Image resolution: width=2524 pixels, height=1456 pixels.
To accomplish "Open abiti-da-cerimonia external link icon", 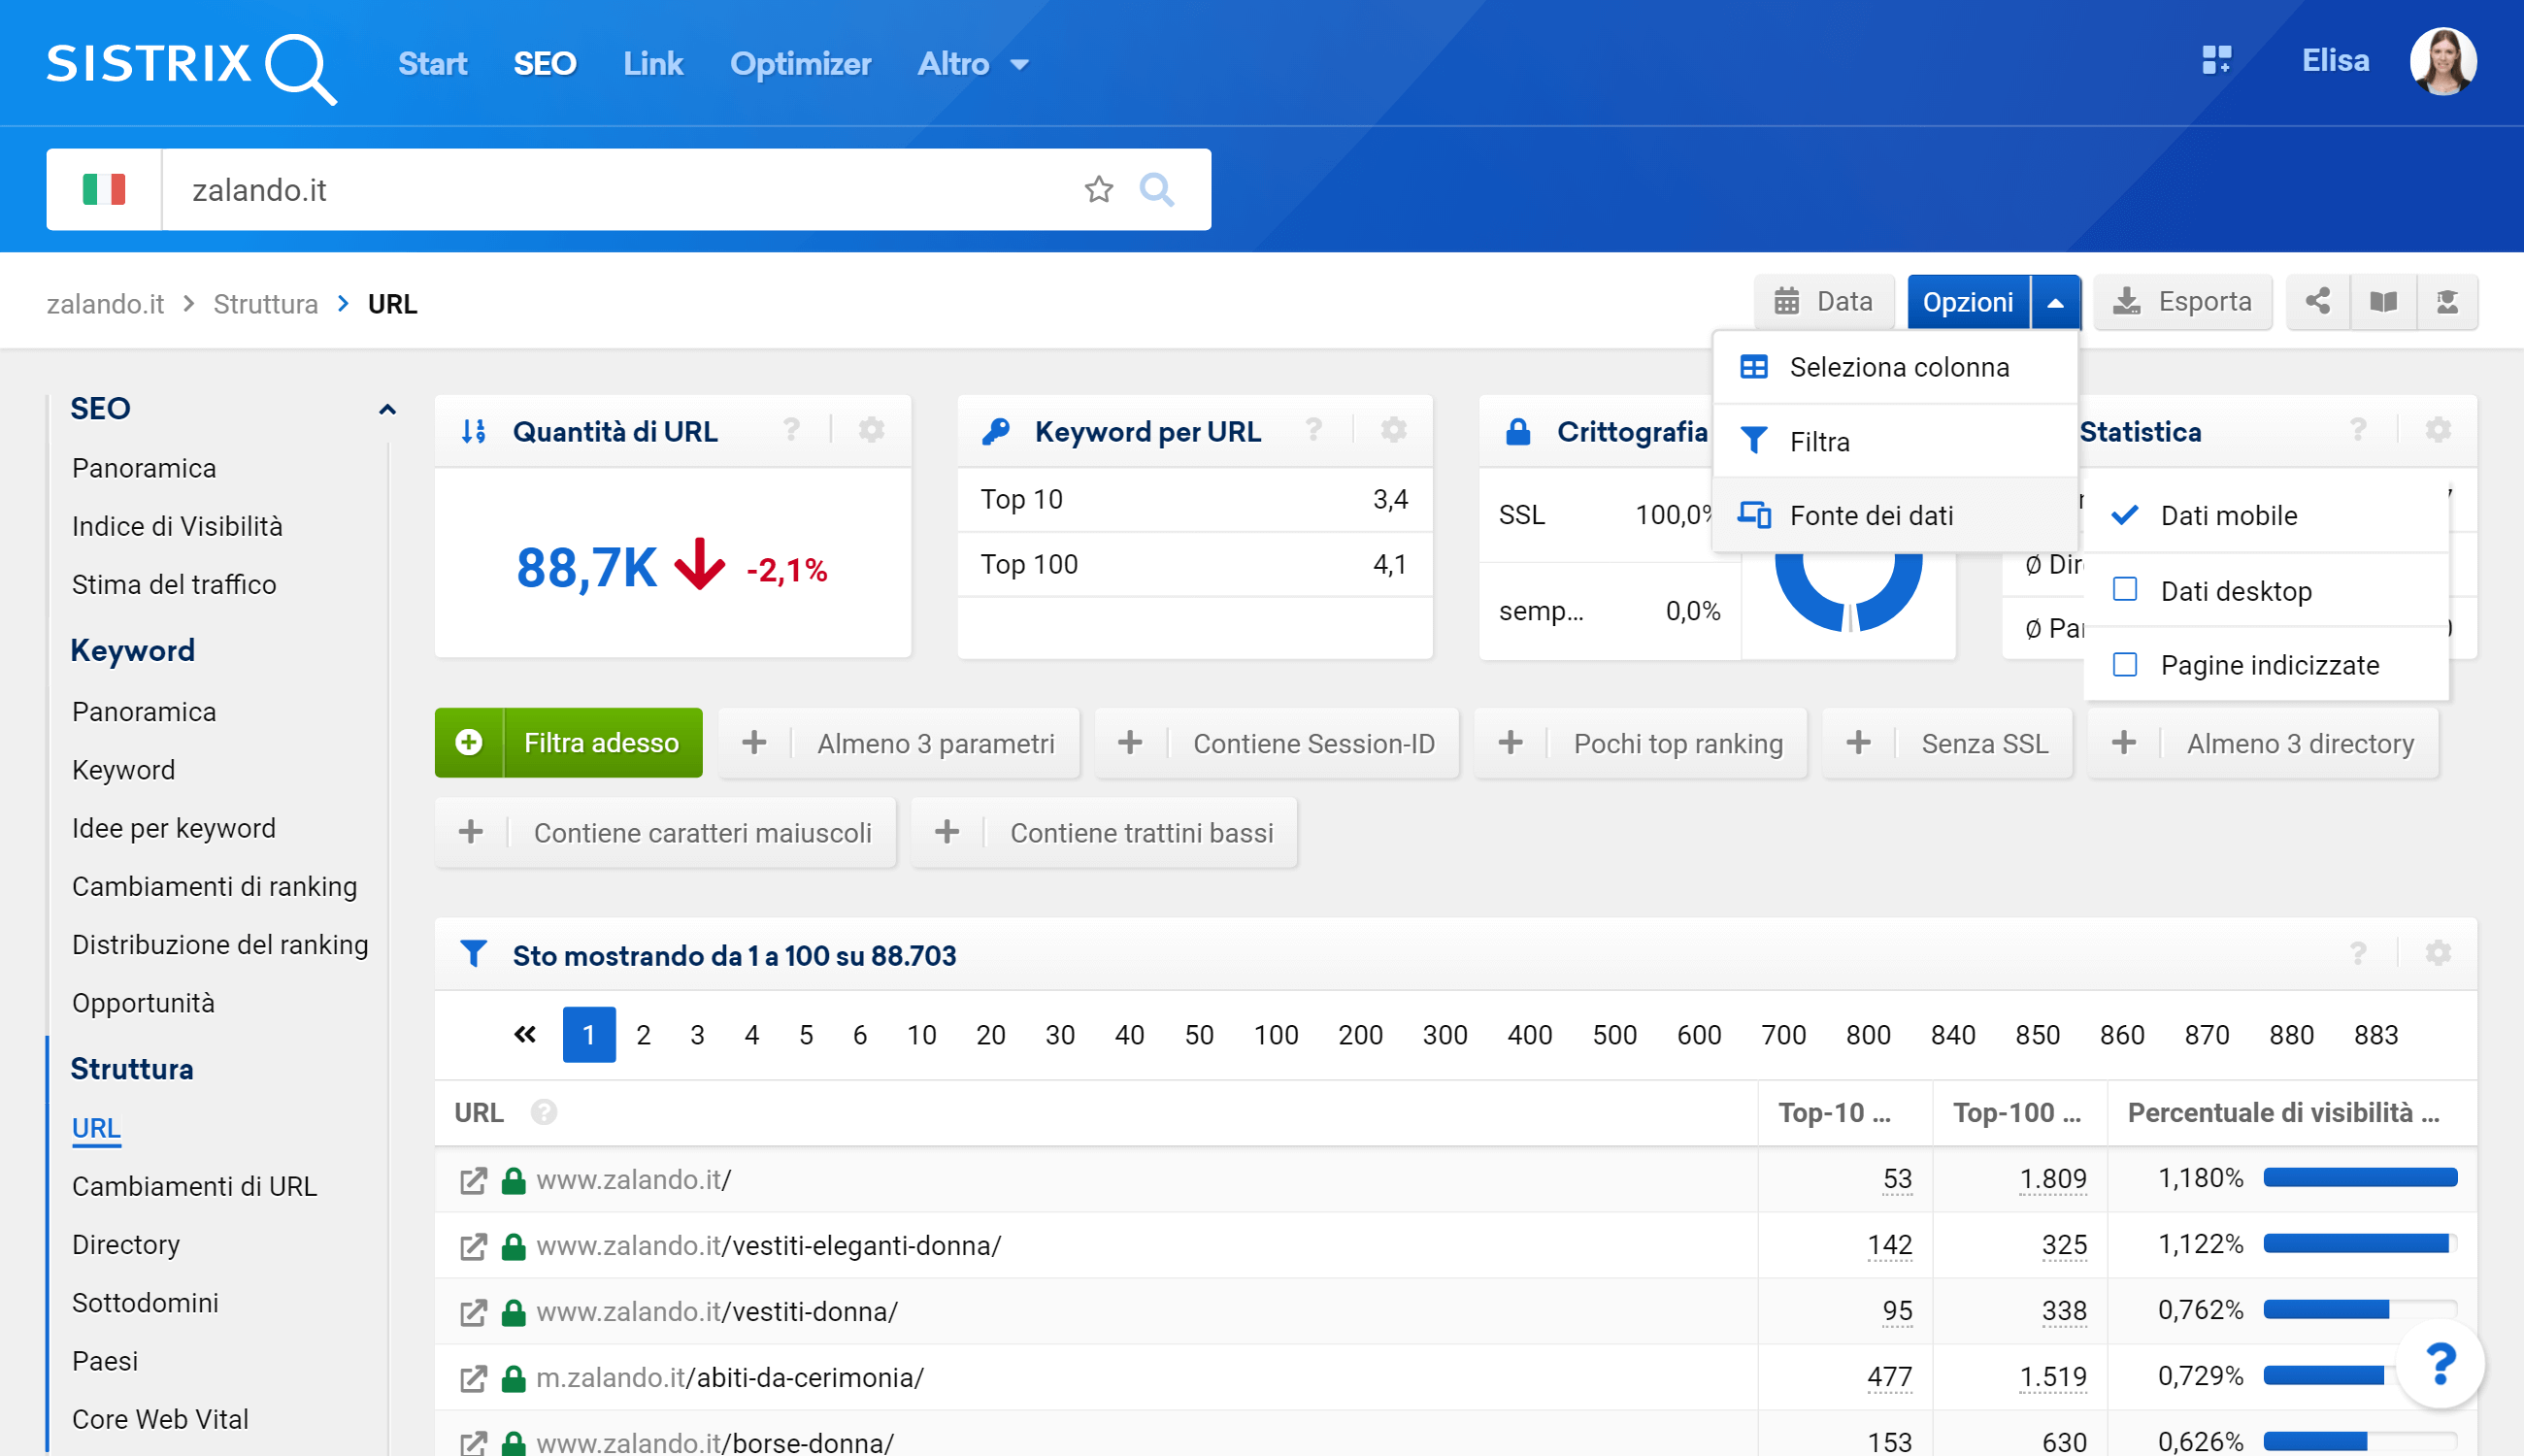I will [x=473, y=1378].
